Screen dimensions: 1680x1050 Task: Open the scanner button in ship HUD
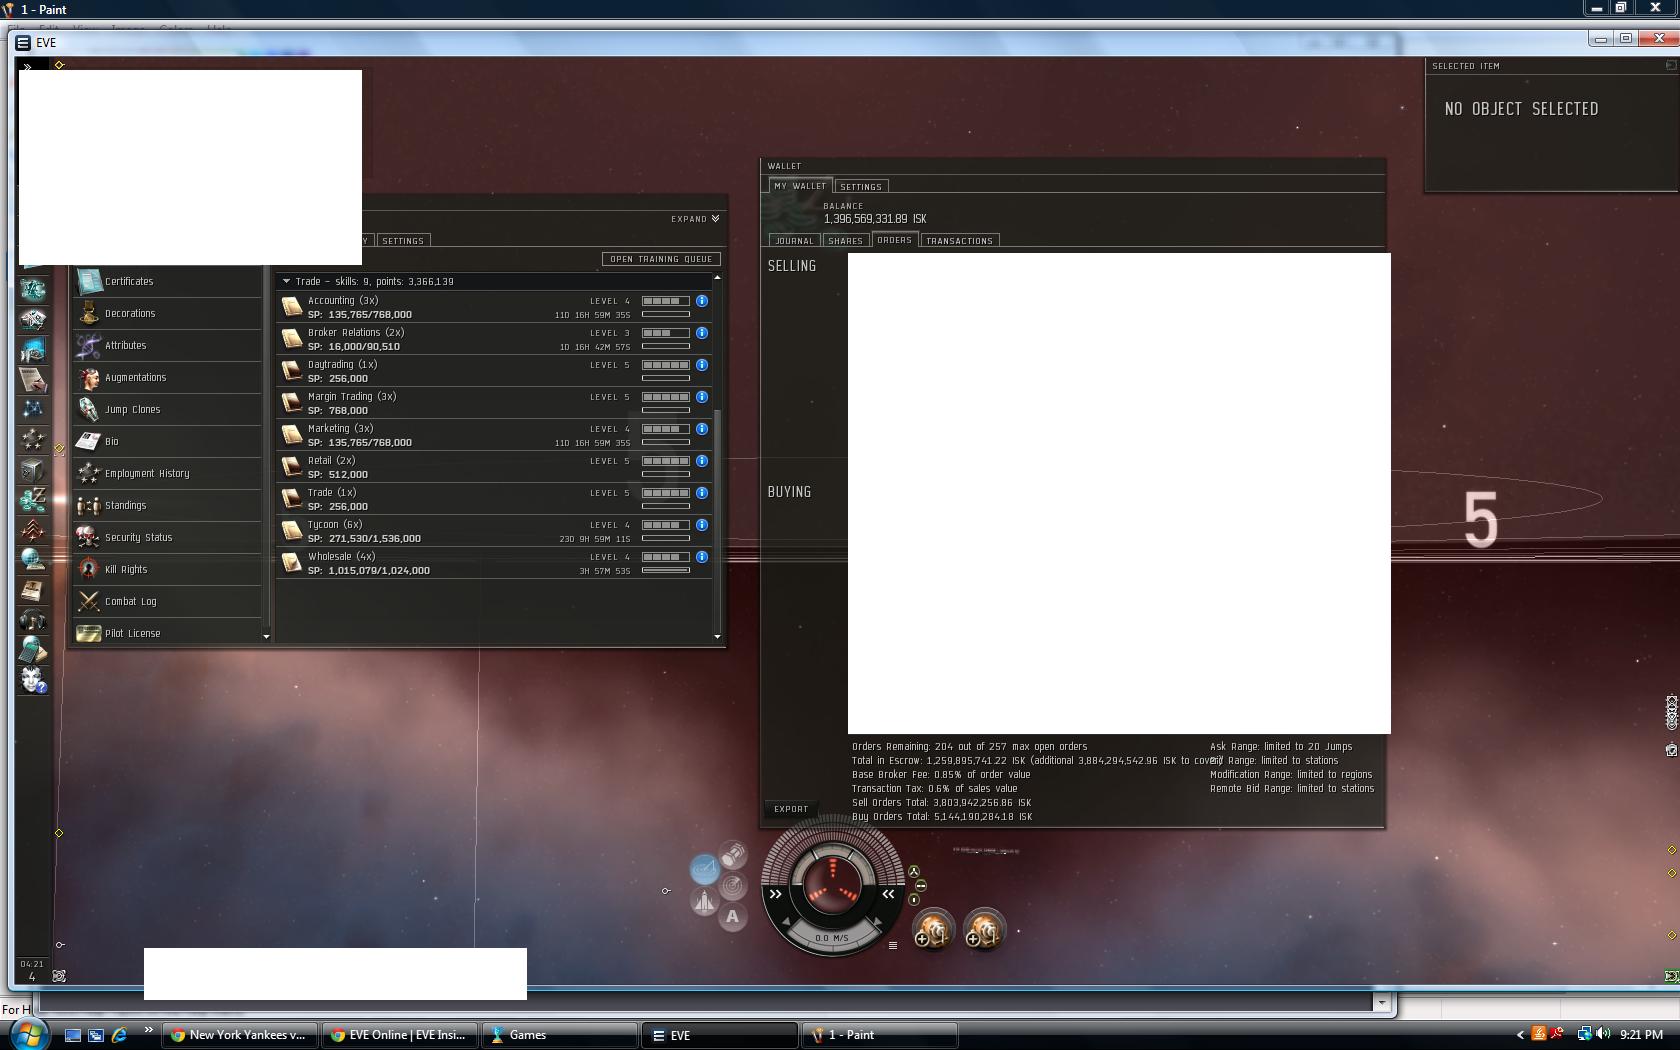[x=733, y=886]
